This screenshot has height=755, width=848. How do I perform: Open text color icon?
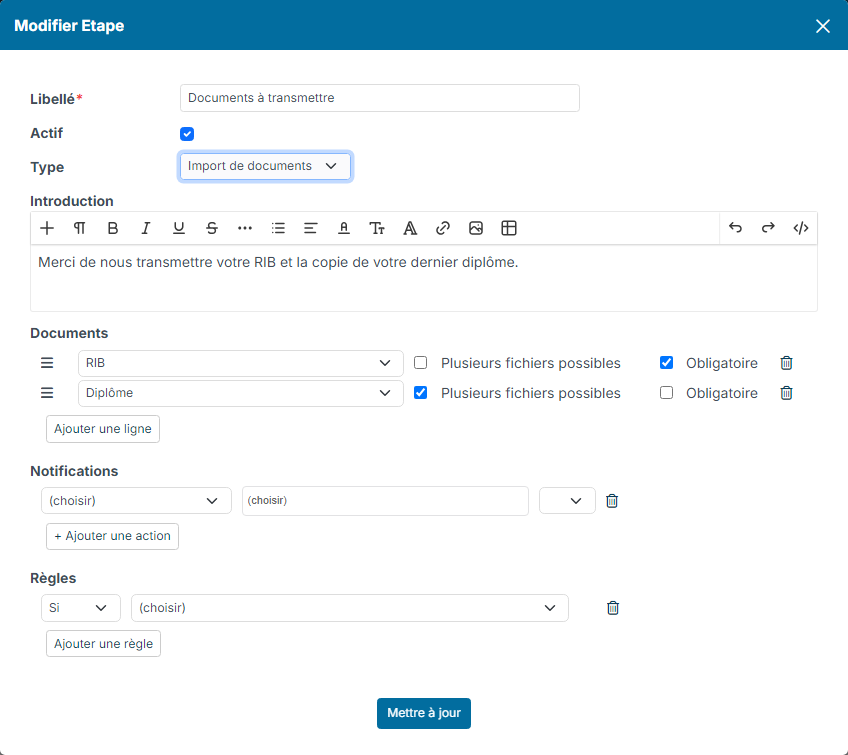pos(343,228)
